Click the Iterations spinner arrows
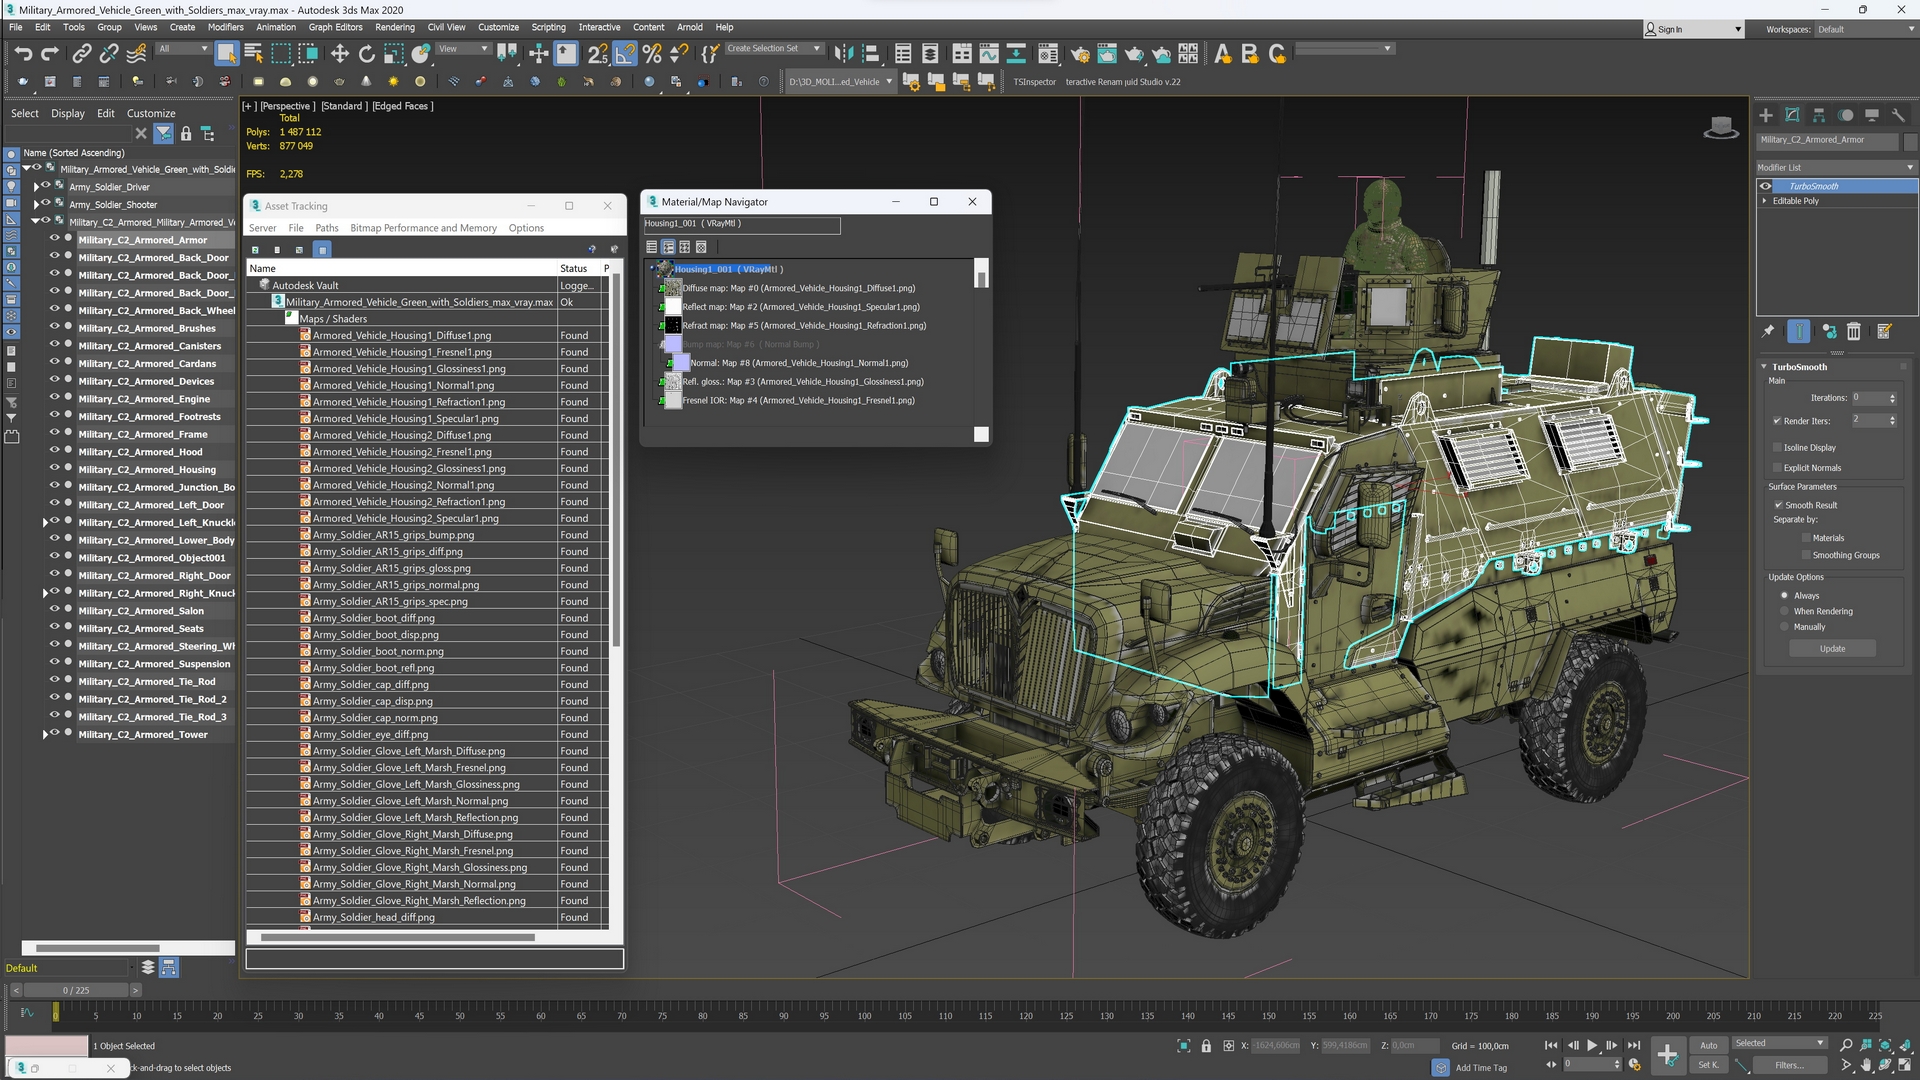 tap(1892, 398)
